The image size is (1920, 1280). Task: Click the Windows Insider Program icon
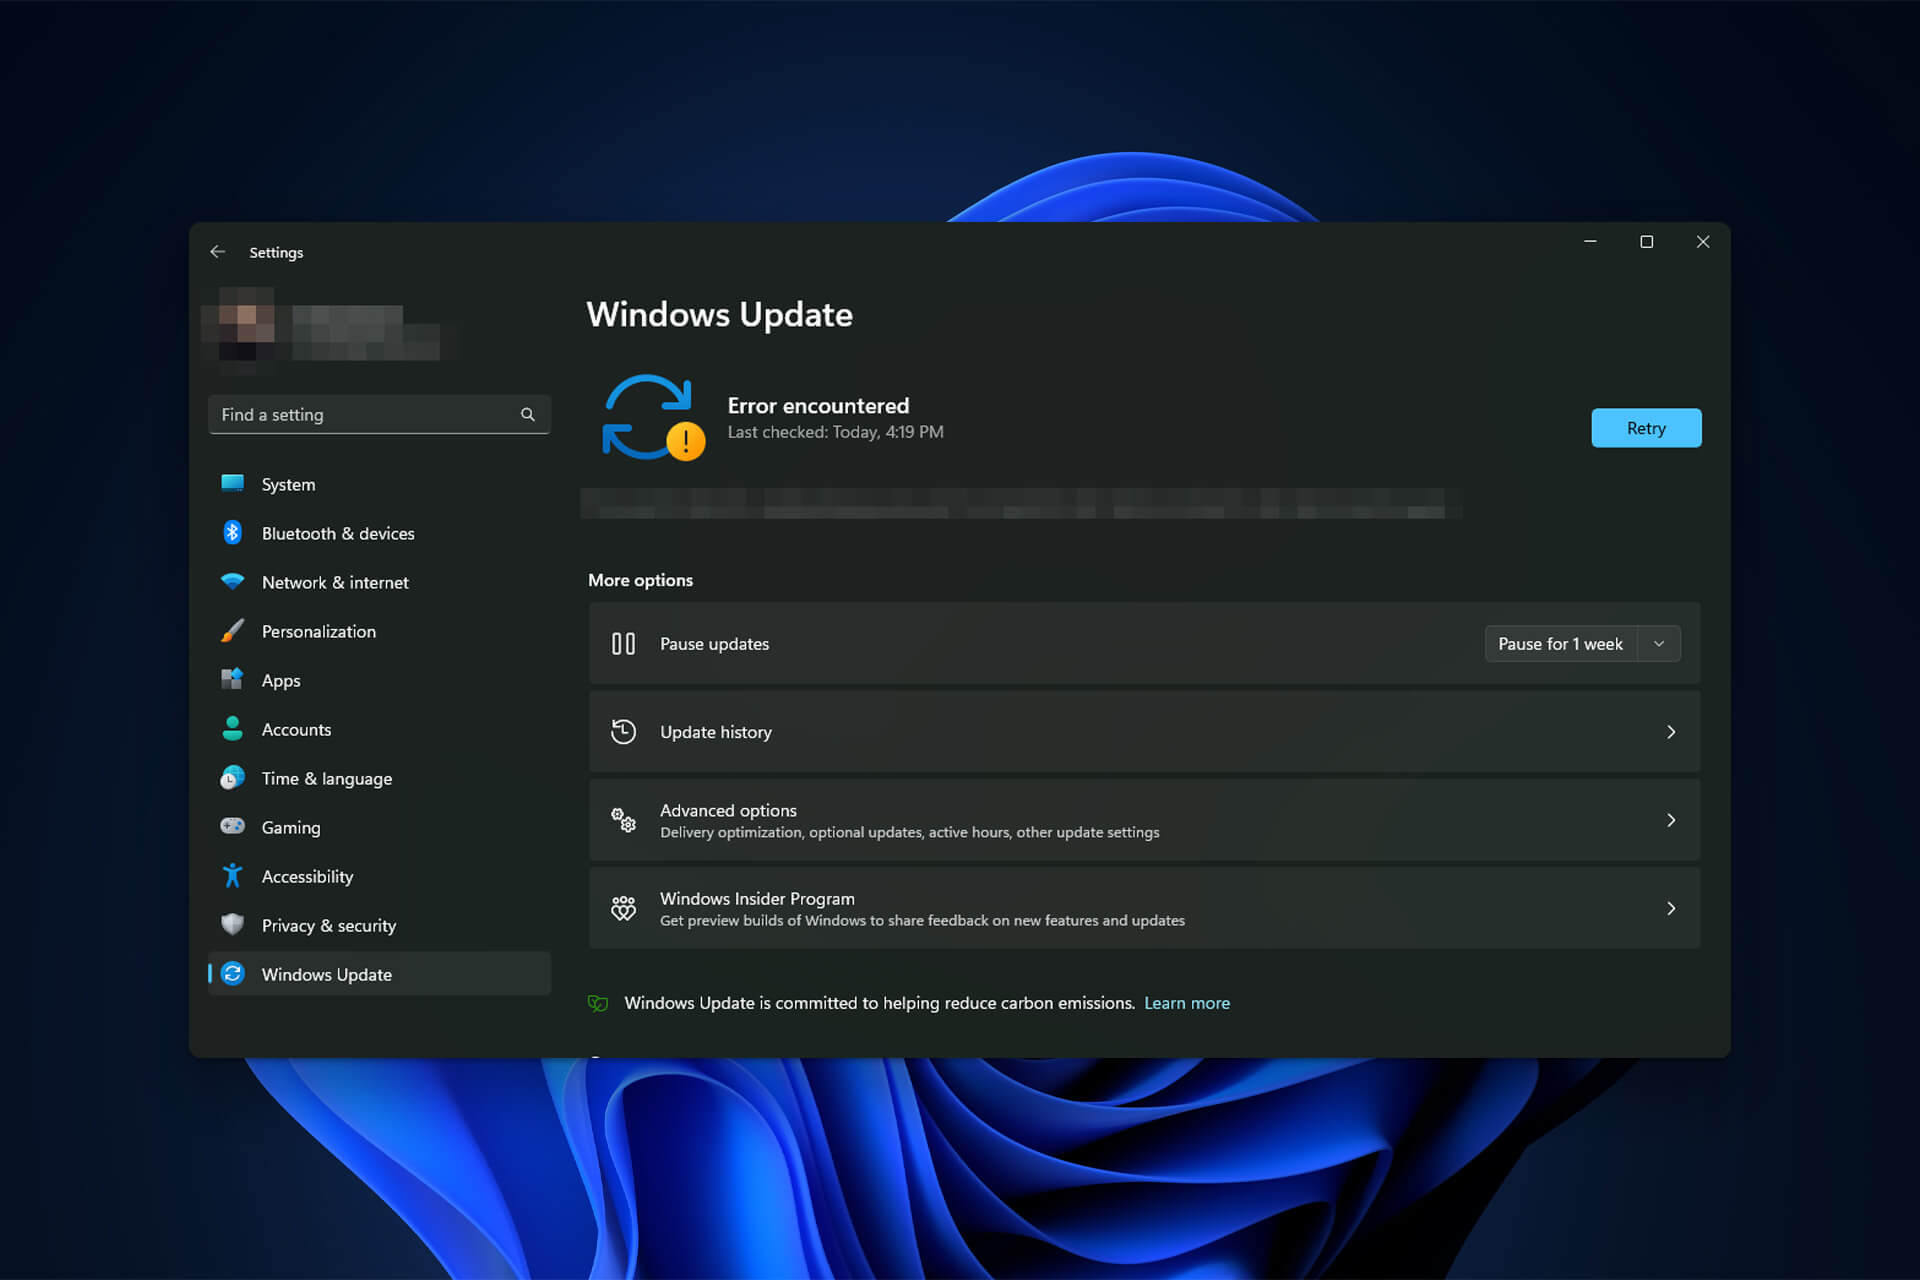click(x=623, y=908)
